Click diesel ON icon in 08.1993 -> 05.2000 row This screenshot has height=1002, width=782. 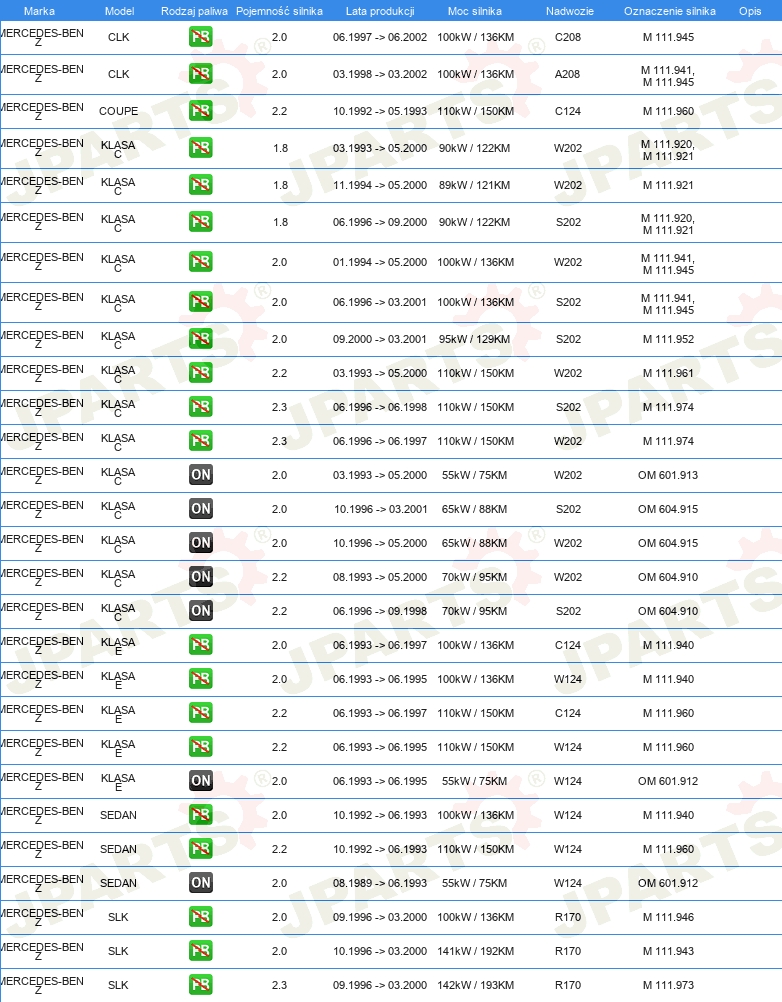tap(201, 577)
